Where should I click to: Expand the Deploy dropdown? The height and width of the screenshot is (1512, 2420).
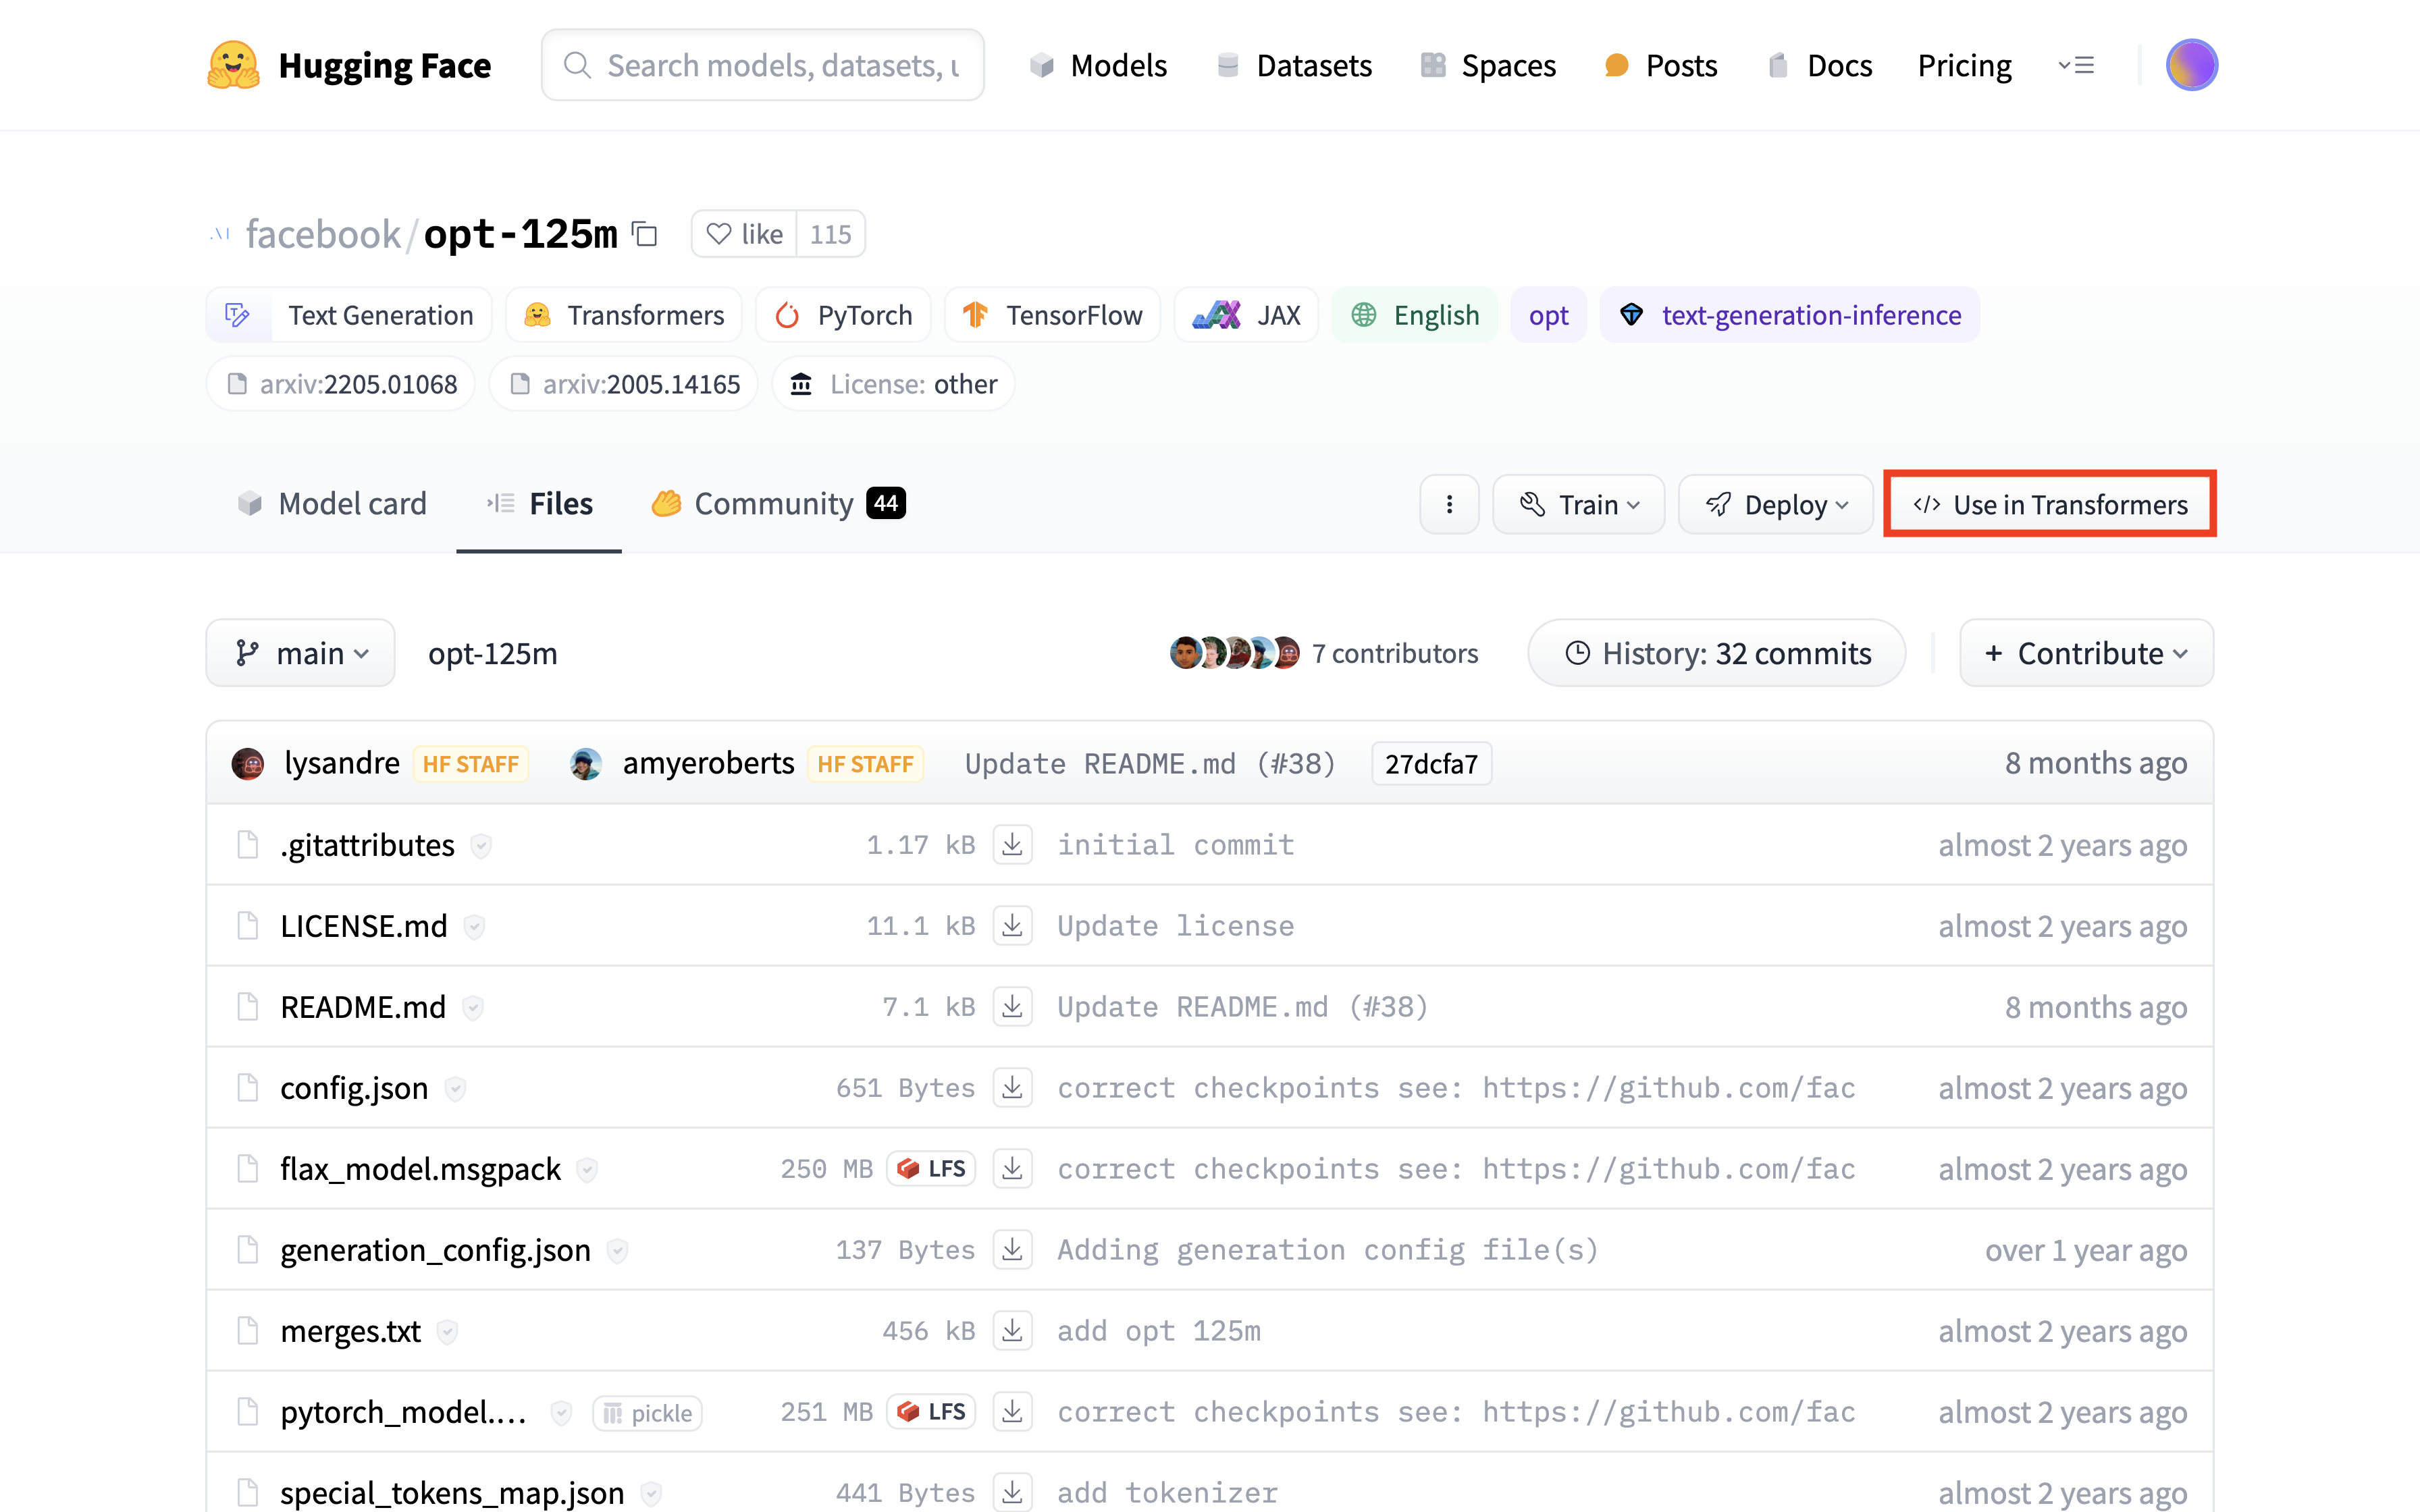coord(1775,504)
